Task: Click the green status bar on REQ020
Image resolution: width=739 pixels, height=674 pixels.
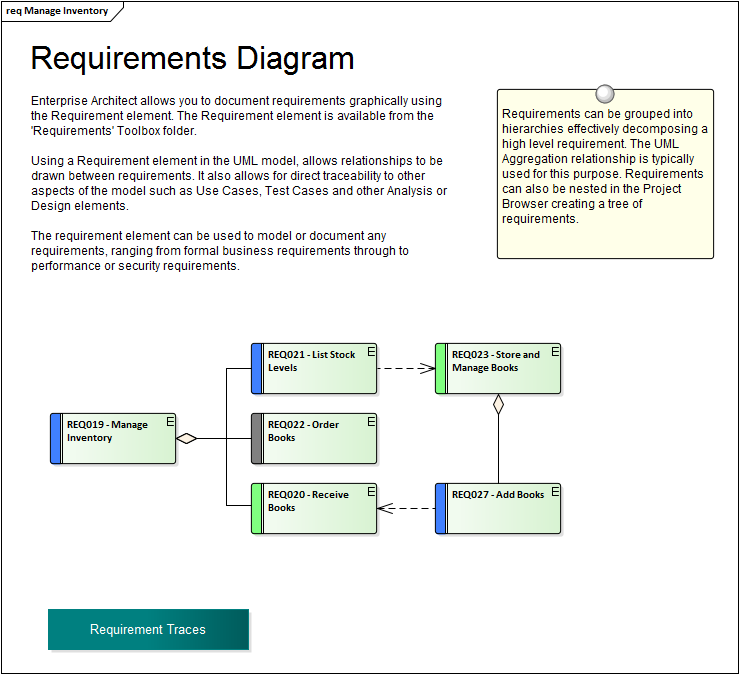Action: (x=256, y=508)
